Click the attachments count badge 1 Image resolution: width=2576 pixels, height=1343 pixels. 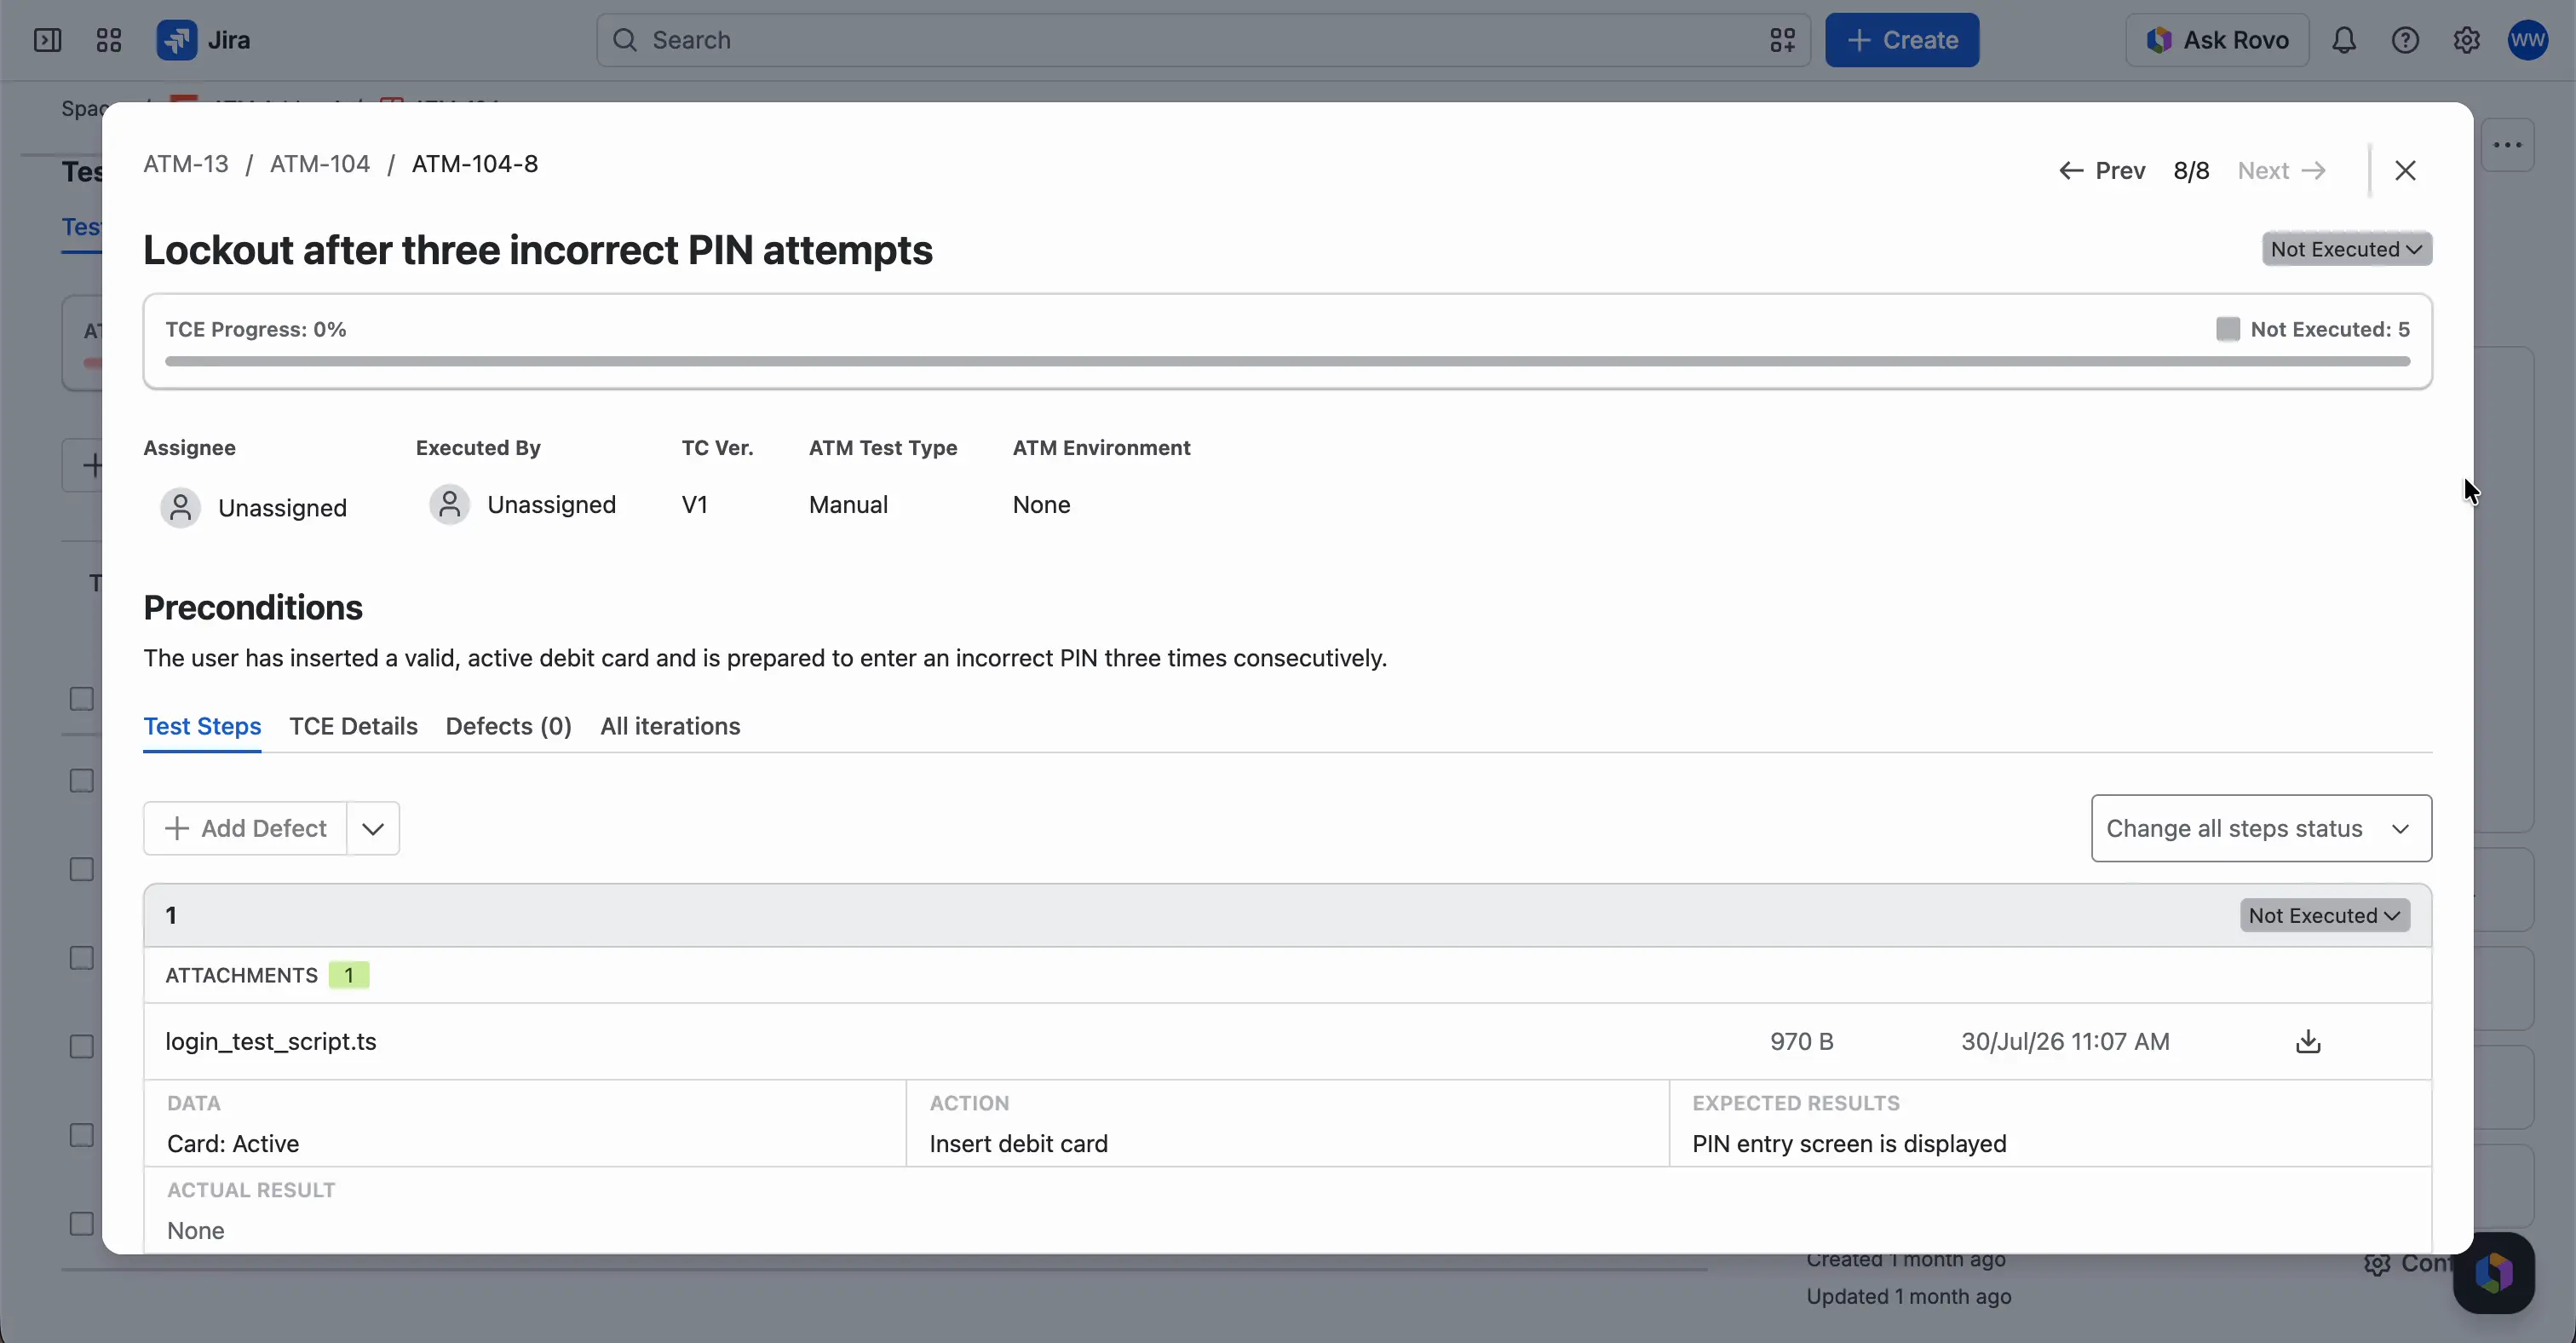click(x=349, y=975)
